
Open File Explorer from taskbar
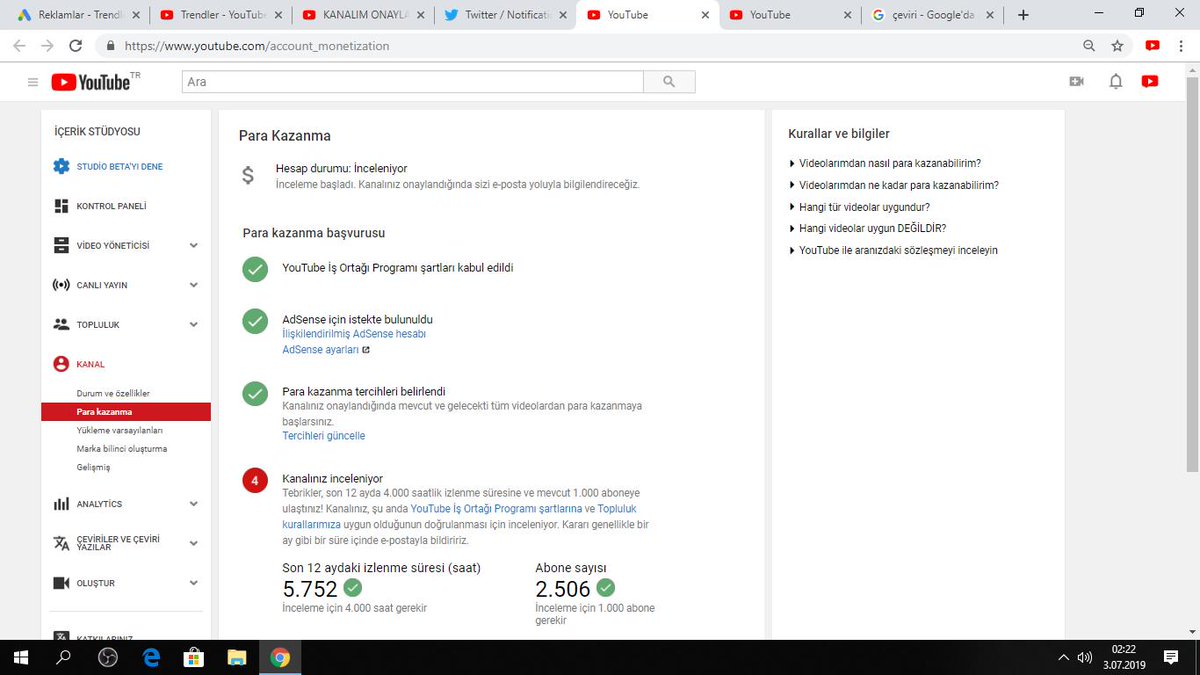pyautogui.click(x=236, y=657)
